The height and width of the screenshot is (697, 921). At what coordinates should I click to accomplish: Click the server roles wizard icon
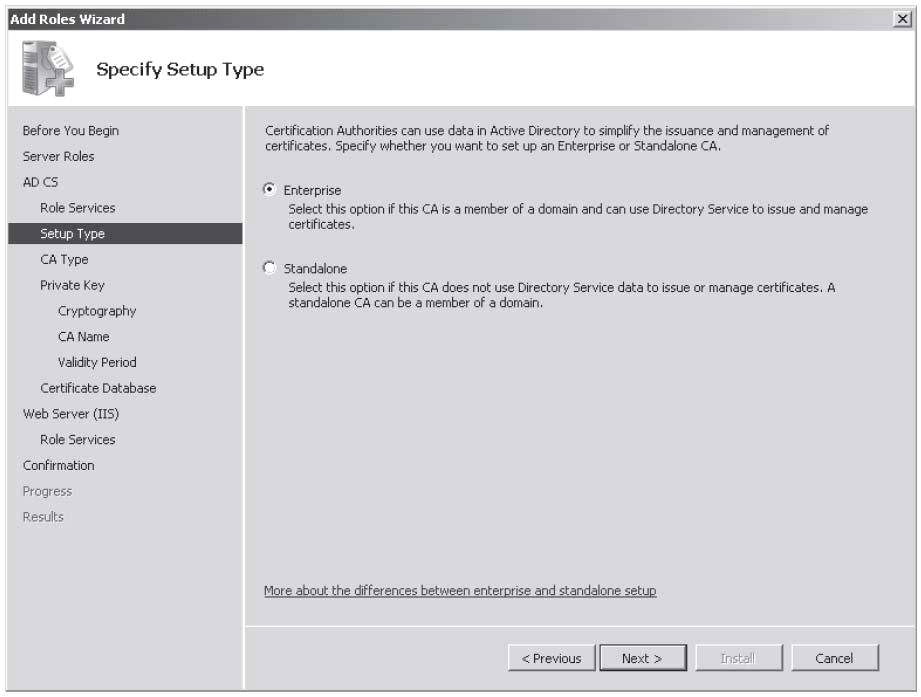pyautogui.click(x=48, y=69)
